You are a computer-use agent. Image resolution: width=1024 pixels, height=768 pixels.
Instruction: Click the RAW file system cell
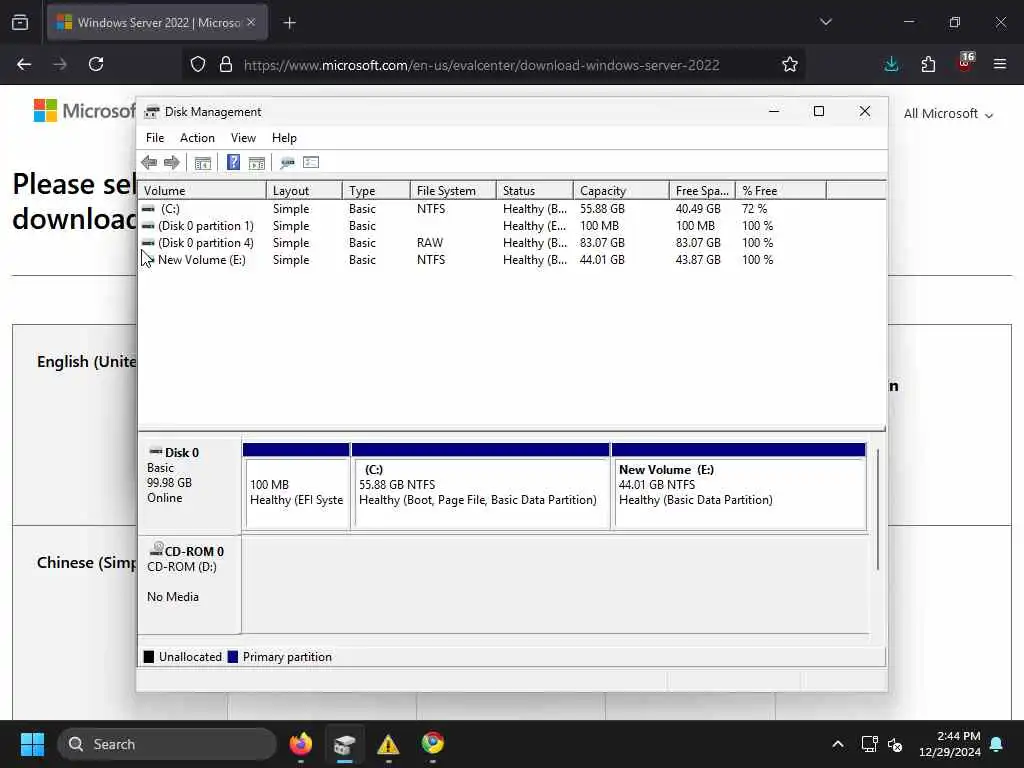coord(430,243)
